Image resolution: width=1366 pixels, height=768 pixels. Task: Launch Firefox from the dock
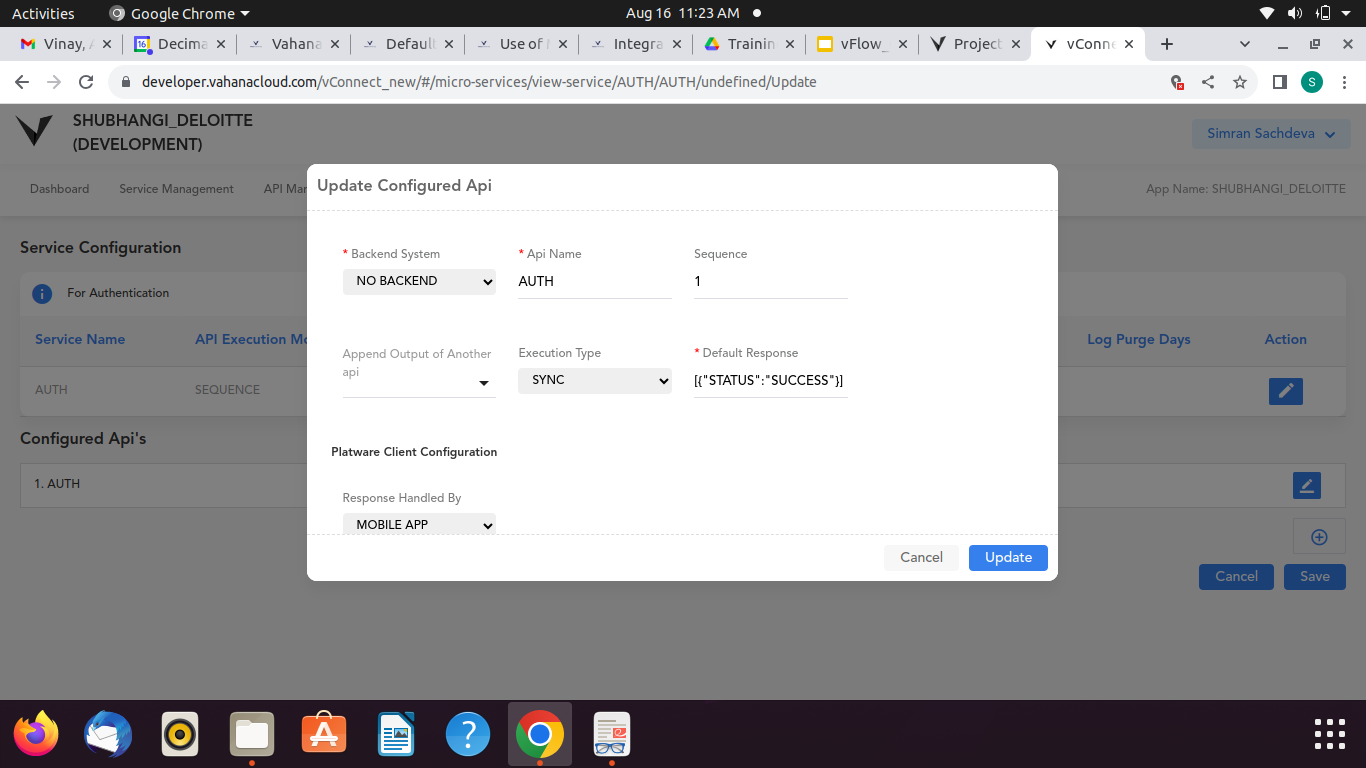pyautogui.click(x=37, y=735)
